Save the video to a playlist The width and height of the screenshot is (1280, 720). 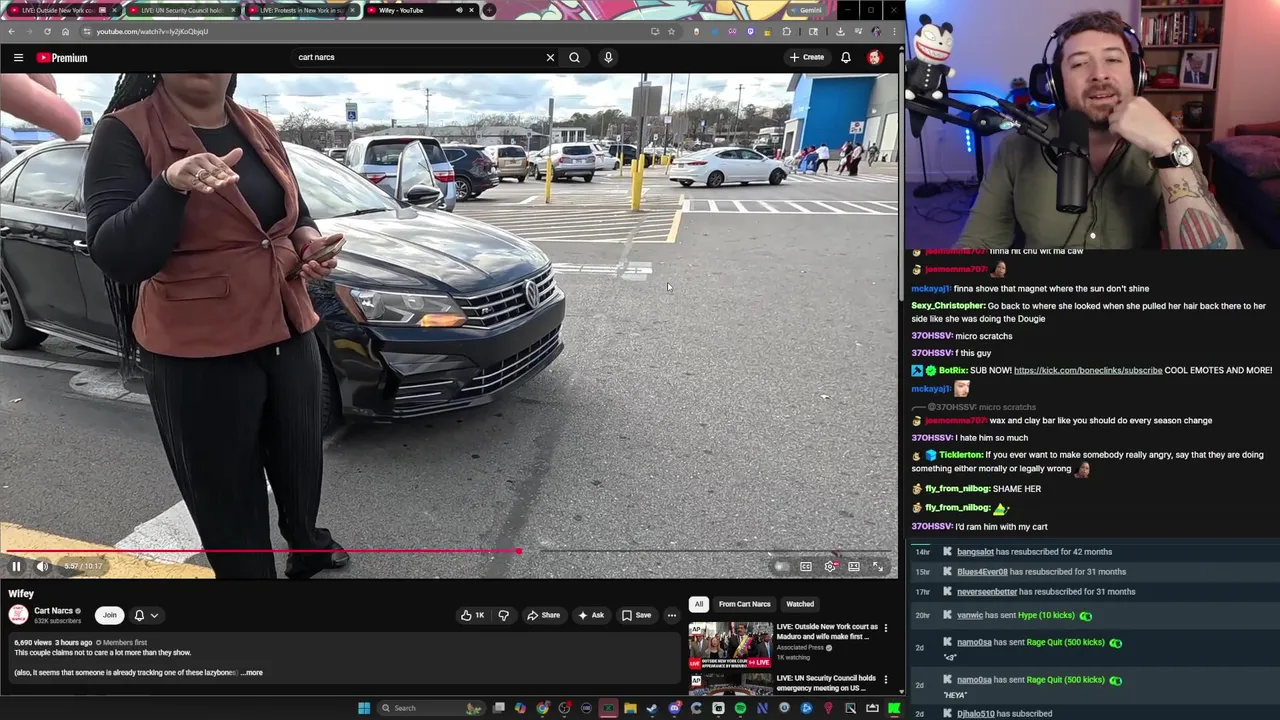coord(637,615)
